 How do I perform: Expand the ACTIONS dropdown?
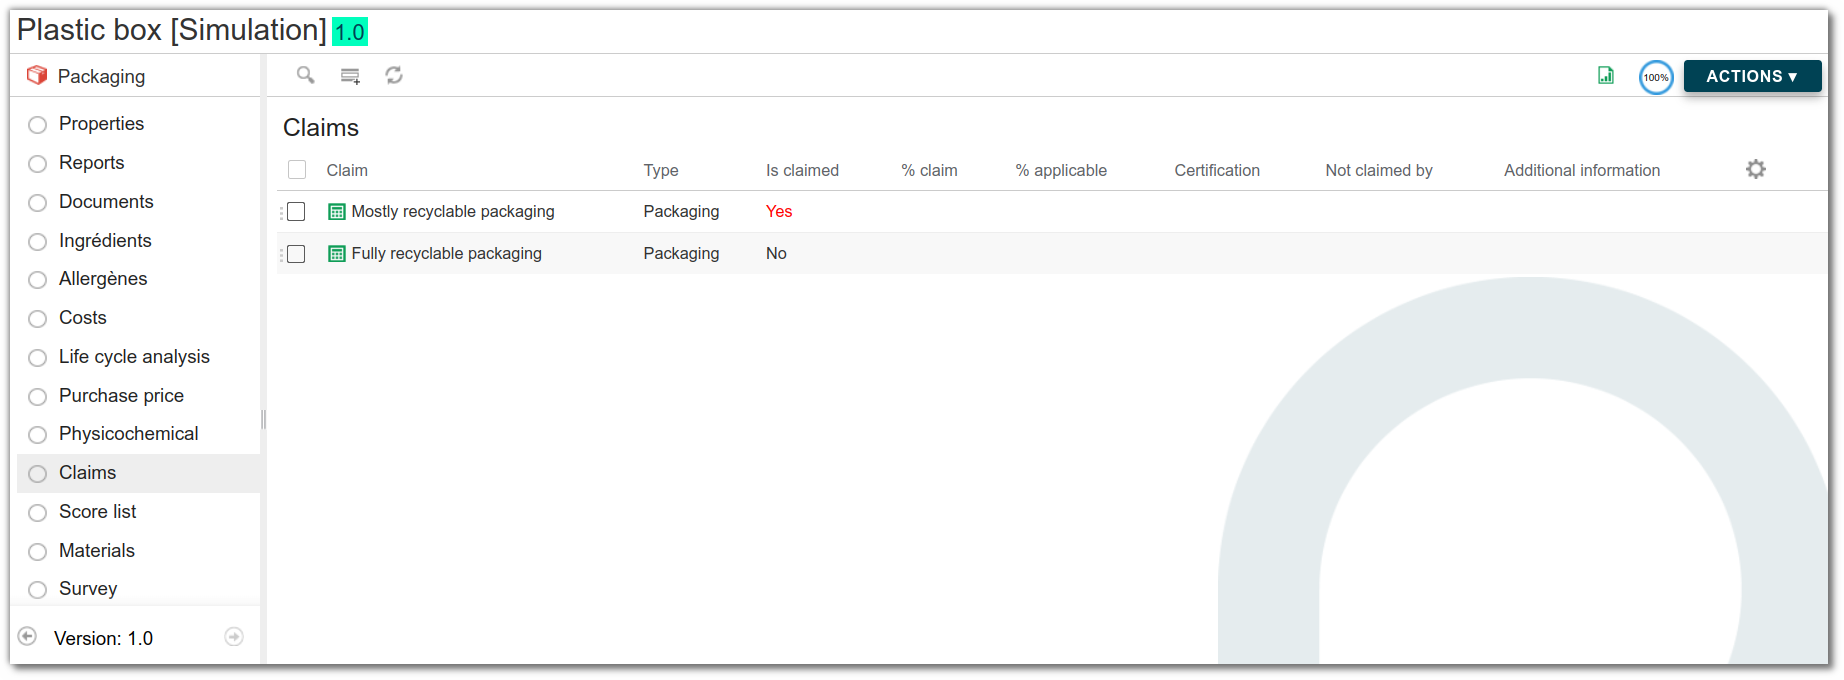(1752, 76)
